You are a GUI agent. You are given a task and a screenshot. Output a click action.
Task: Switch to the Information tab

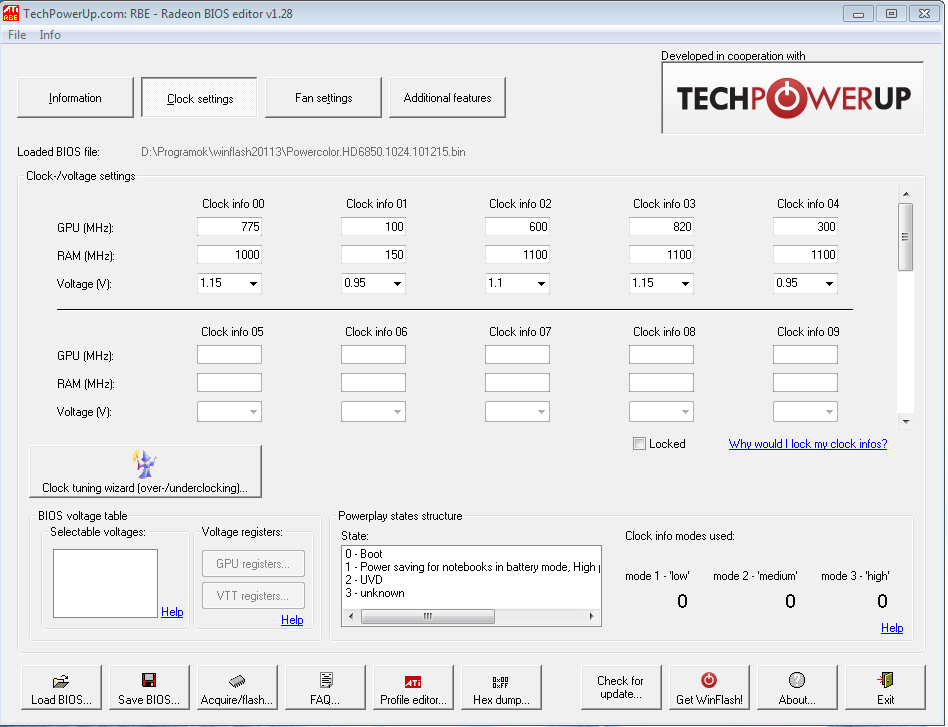(75, 97)
